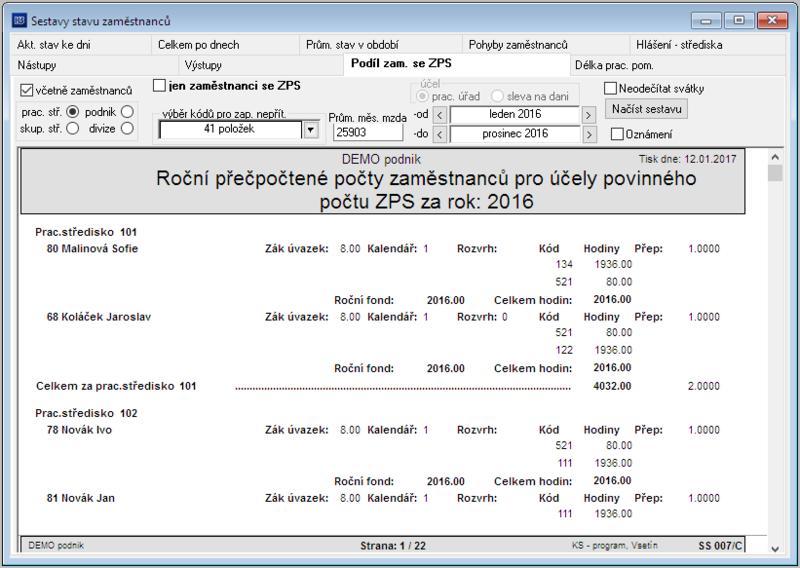The width and height of the screenshot is (800, 568).
Task: Click report scrollbar down arrow
Action: [775, 549]
